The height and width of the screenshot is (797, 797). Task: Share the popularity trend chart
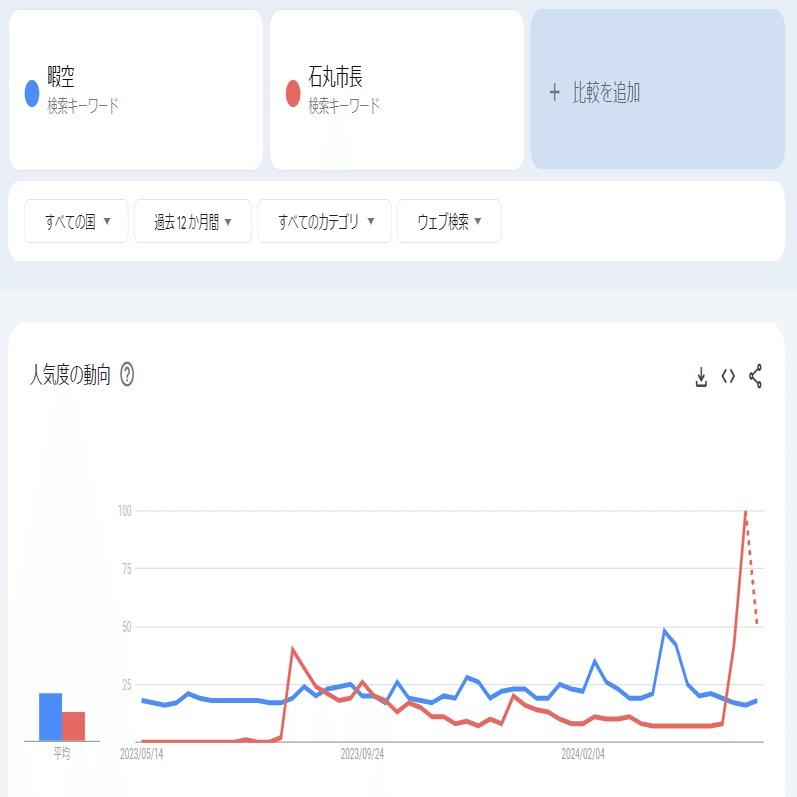point(755,376)
